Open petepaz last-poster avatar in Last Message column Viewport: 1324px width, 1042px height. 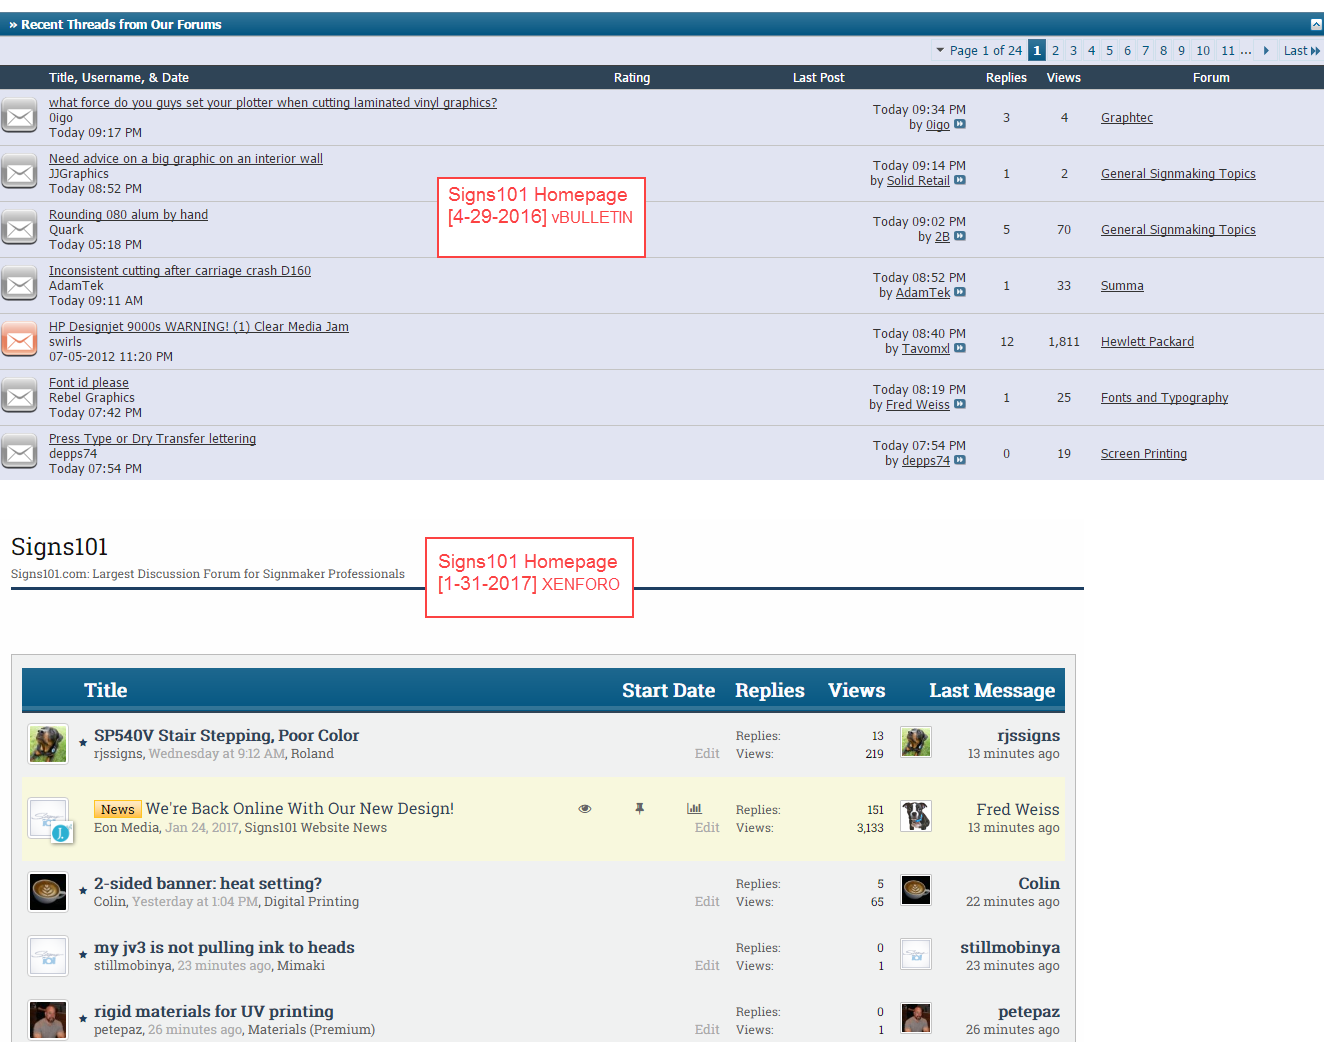[916, 1018]
